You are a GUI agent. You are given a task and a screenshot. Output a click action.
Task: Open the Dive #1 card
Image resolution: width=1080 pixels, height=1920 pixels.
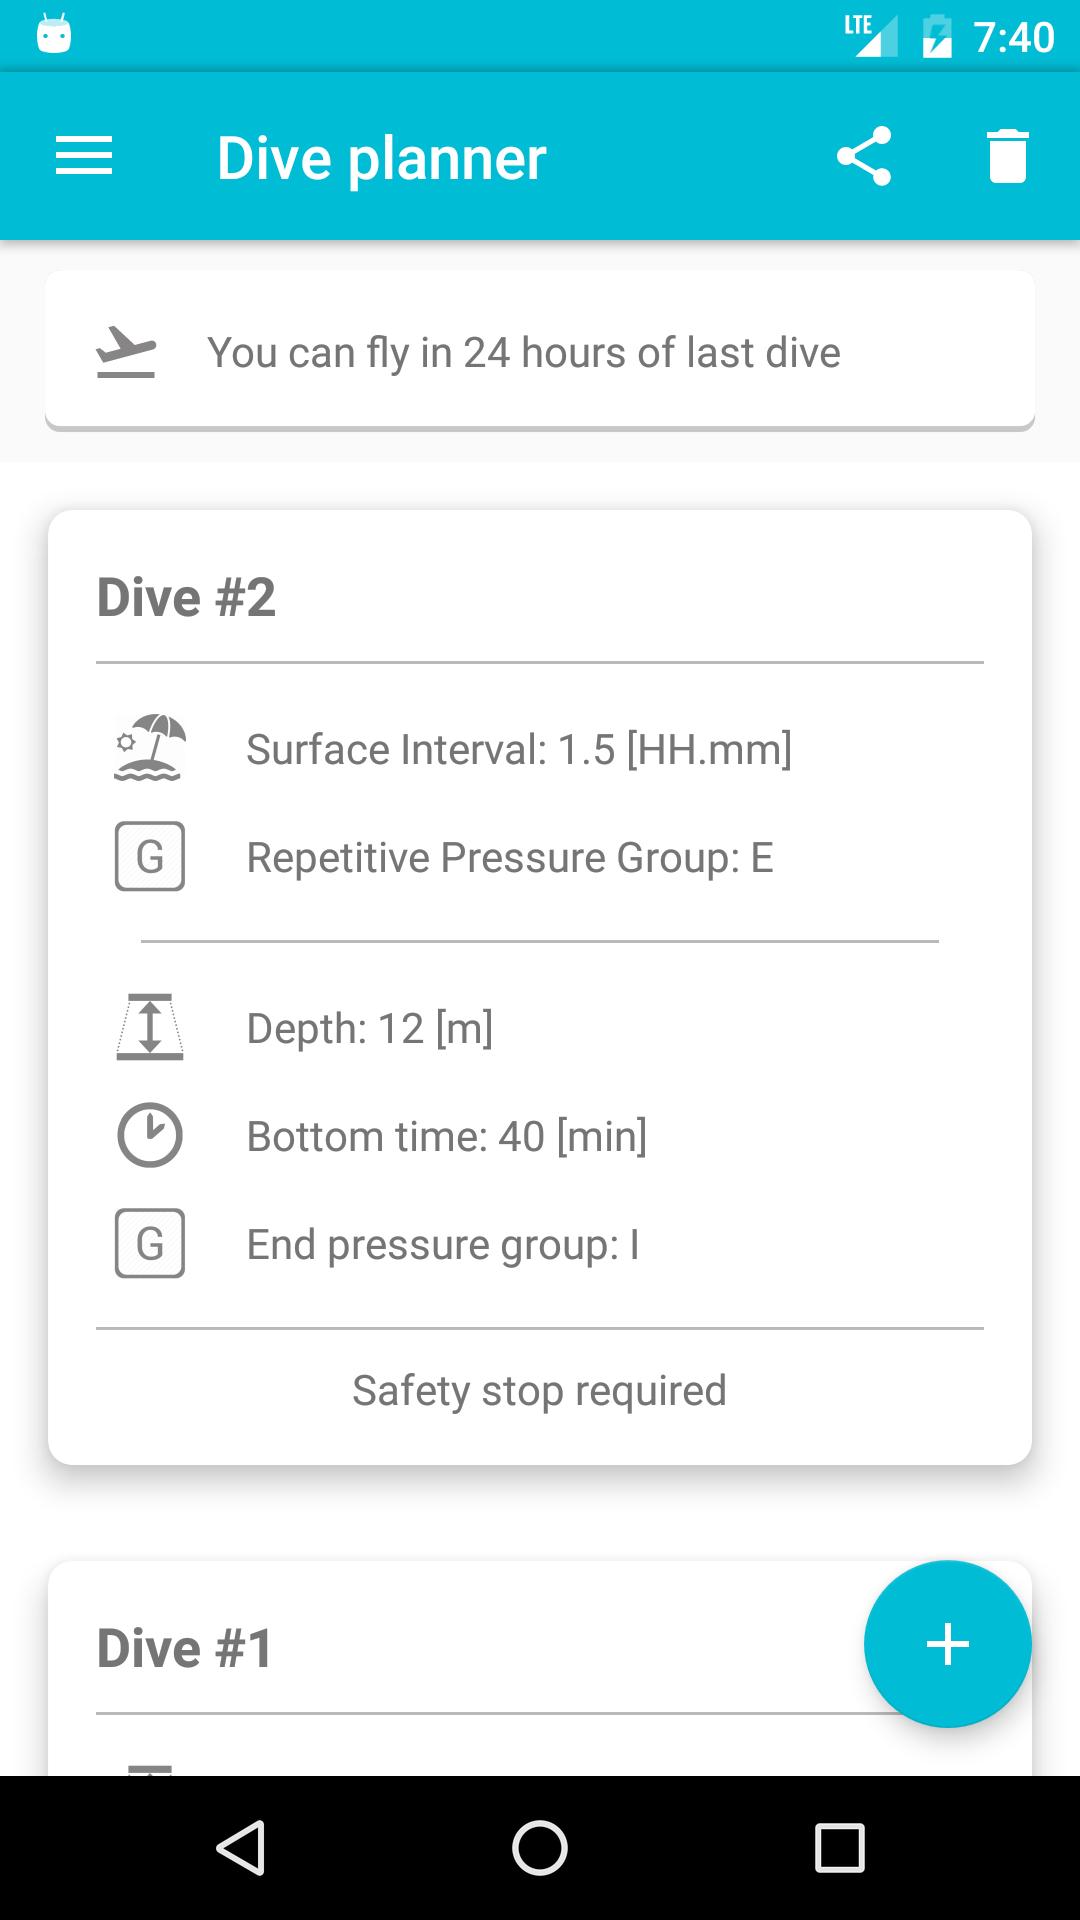click(186, 1648)
